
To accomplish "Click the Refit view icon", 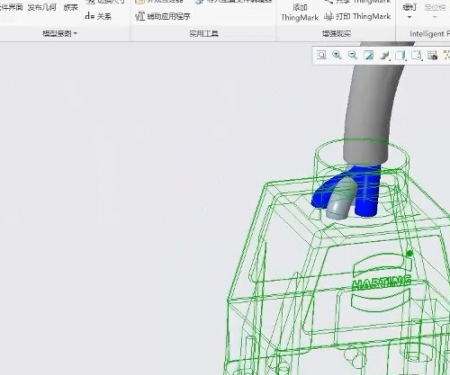I will pyautogui.click(x=321, y=55).
